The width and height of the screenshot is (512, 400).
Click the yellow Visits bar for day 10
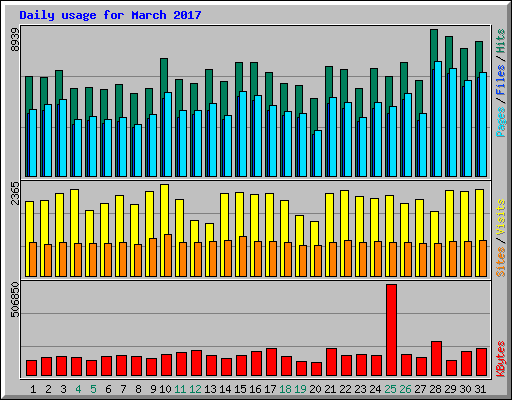point(164,210)
